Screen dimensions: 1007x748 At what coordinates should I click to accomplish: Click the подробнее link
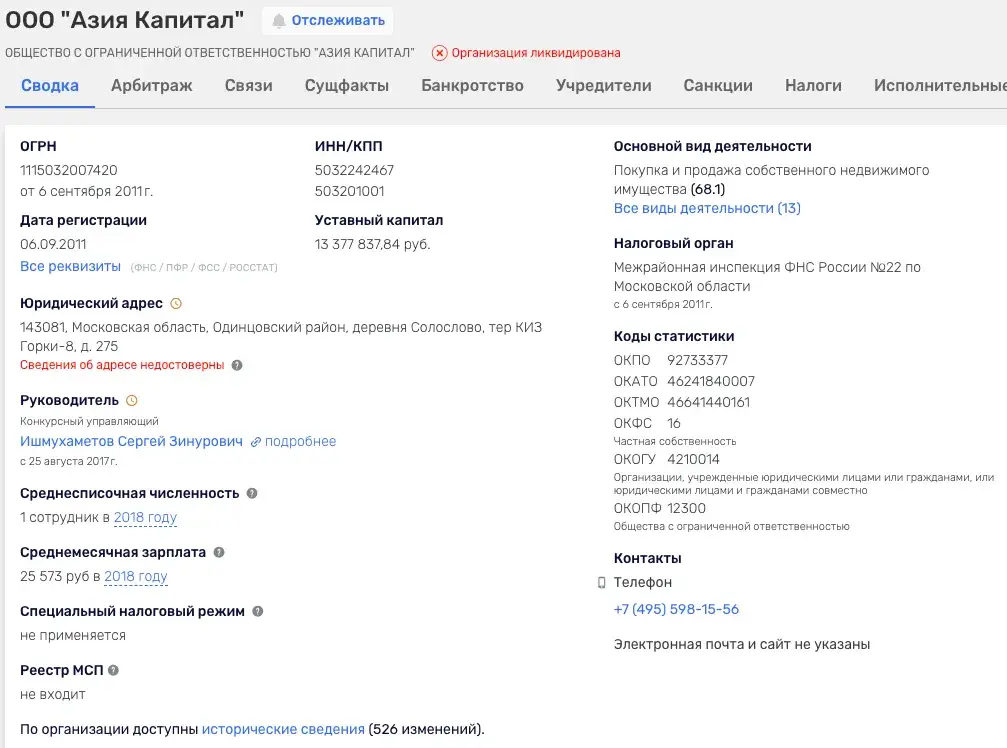coord(301,441)
